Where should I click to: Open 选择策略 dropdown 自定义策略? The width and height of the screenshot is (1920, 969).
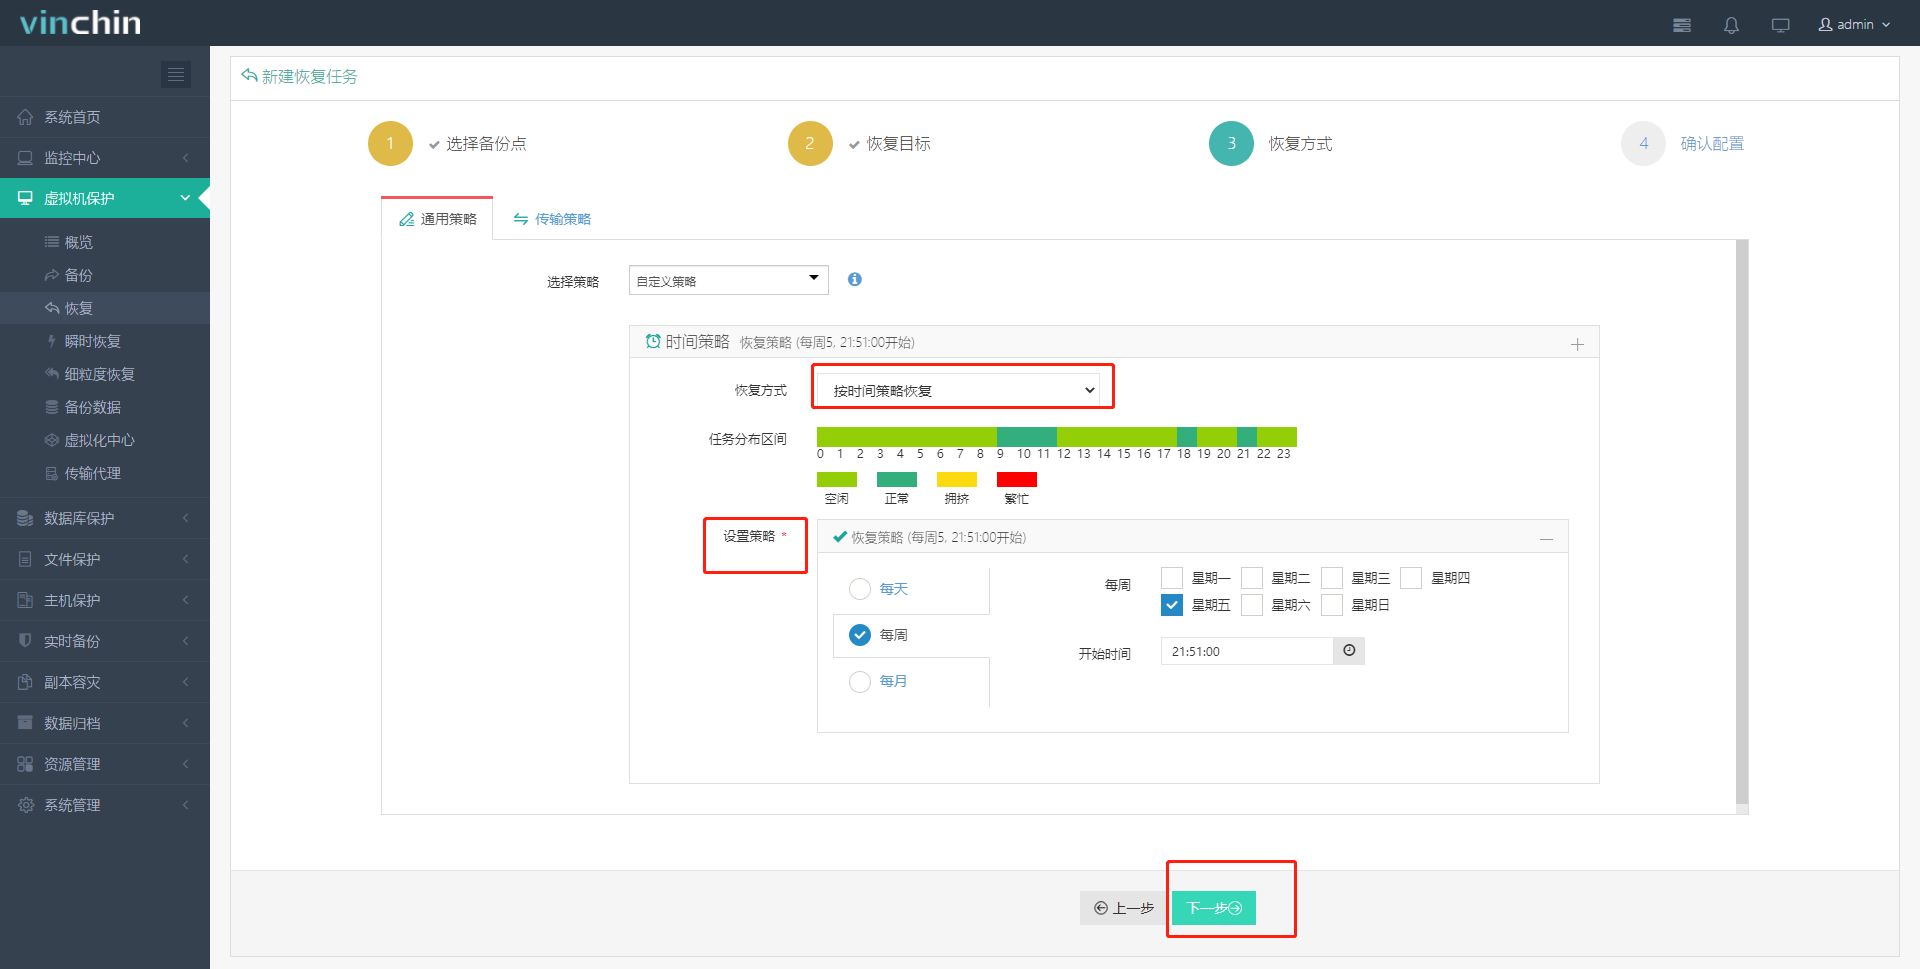pyautogui.click(x=728, y=280)
